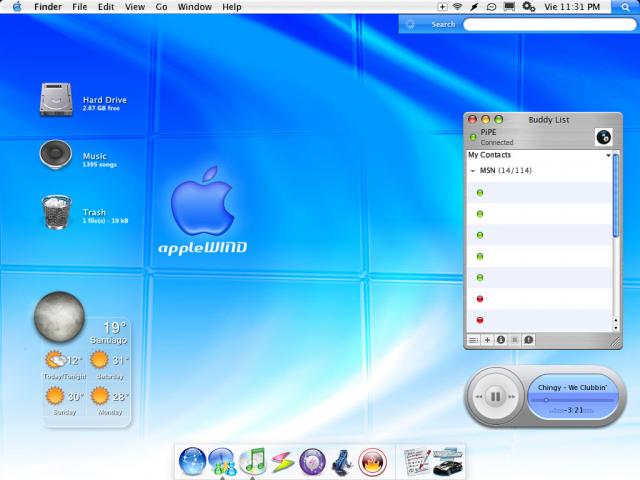Click the Sunday 30° forecast sun

pos(55,396)
